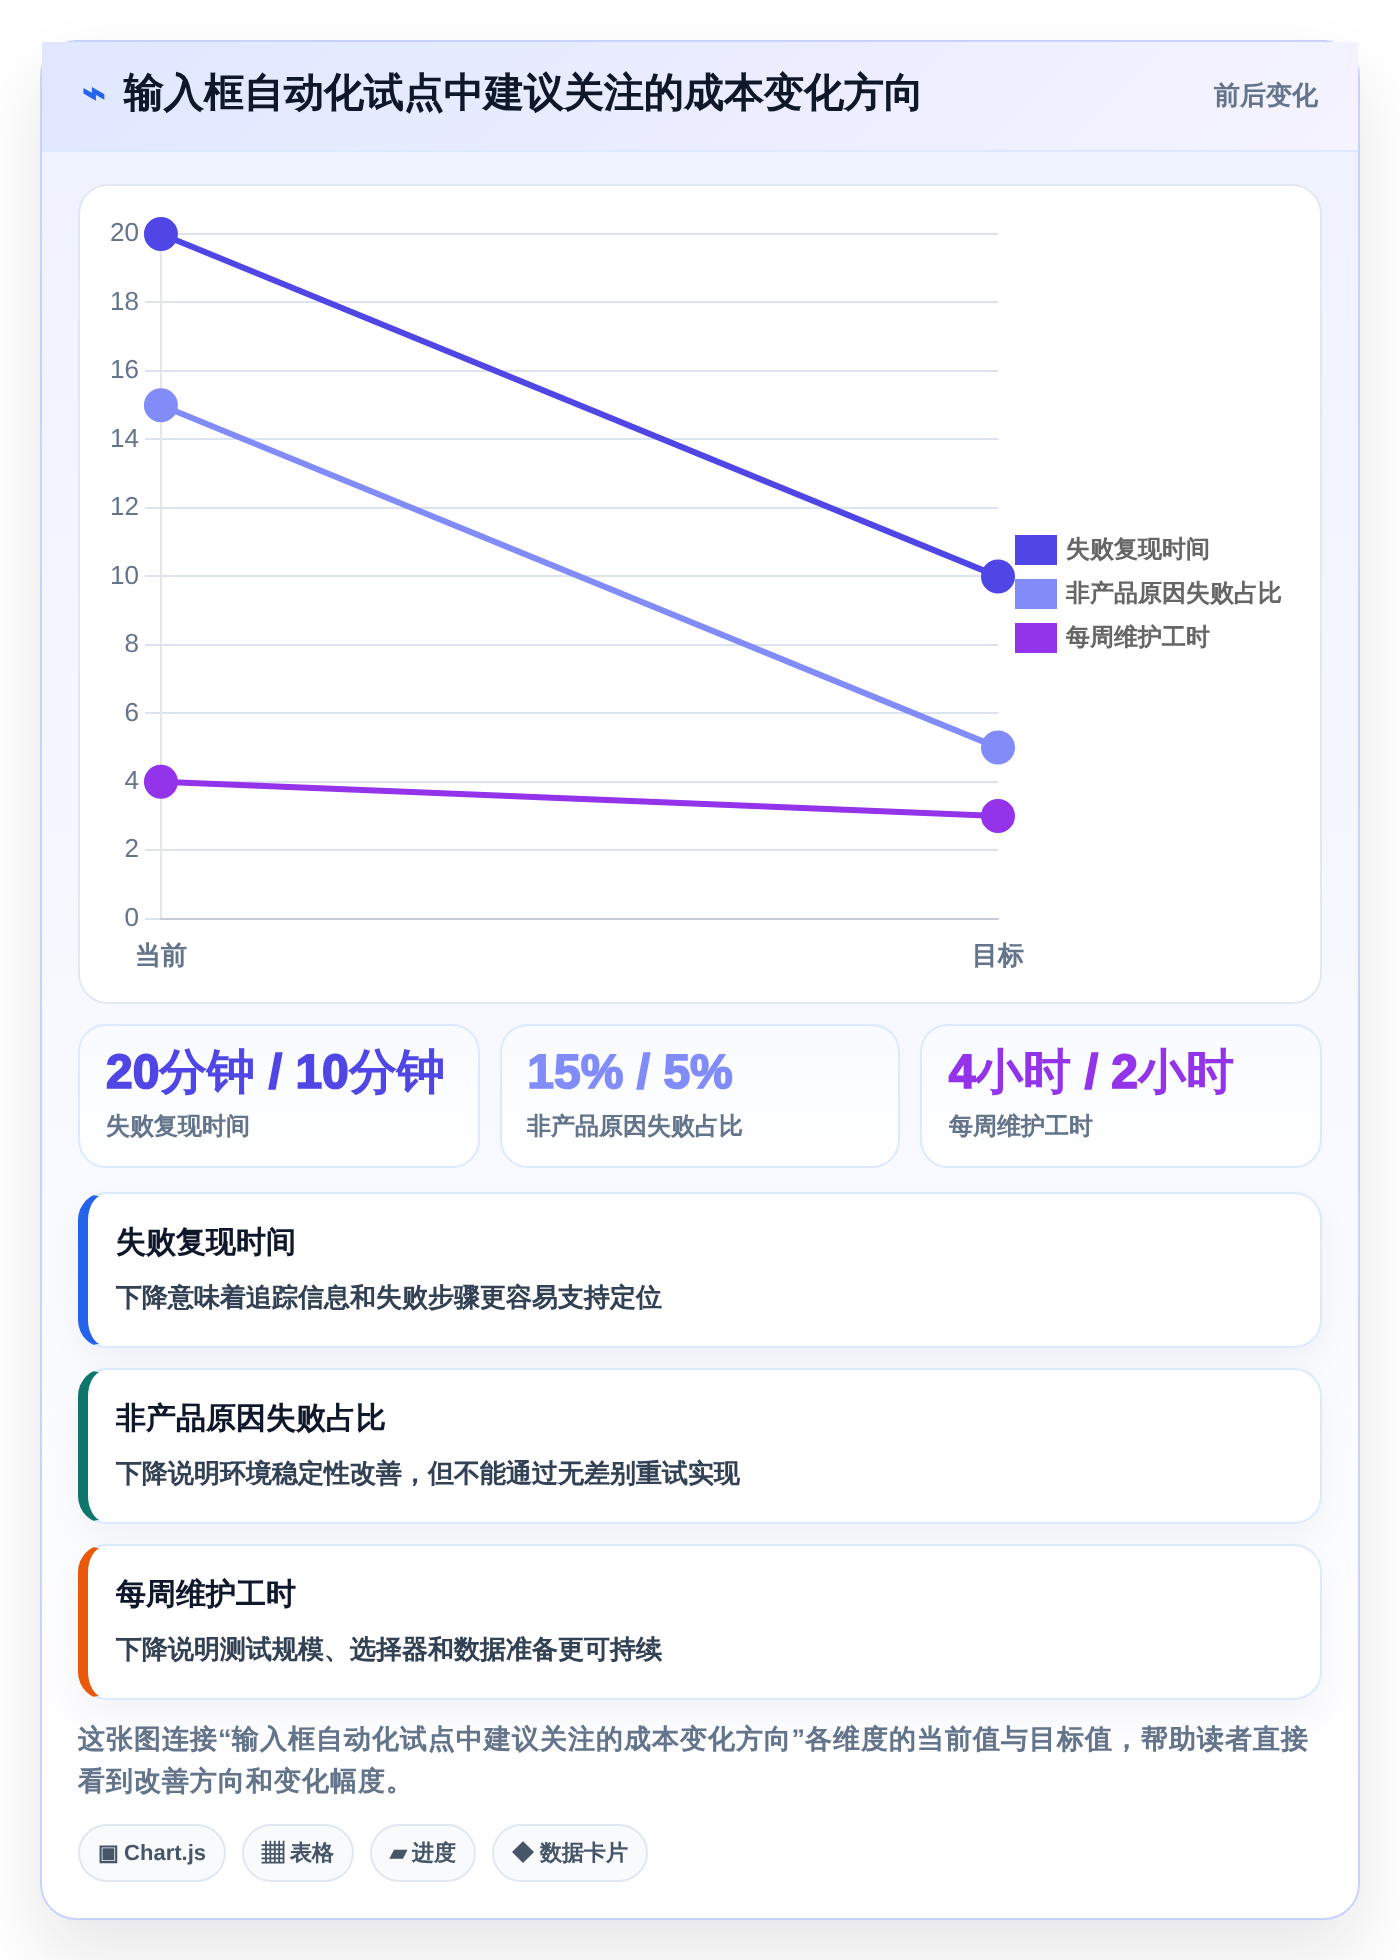Click the diamond icon in the 数据卡片 chip

[522, 1852]
